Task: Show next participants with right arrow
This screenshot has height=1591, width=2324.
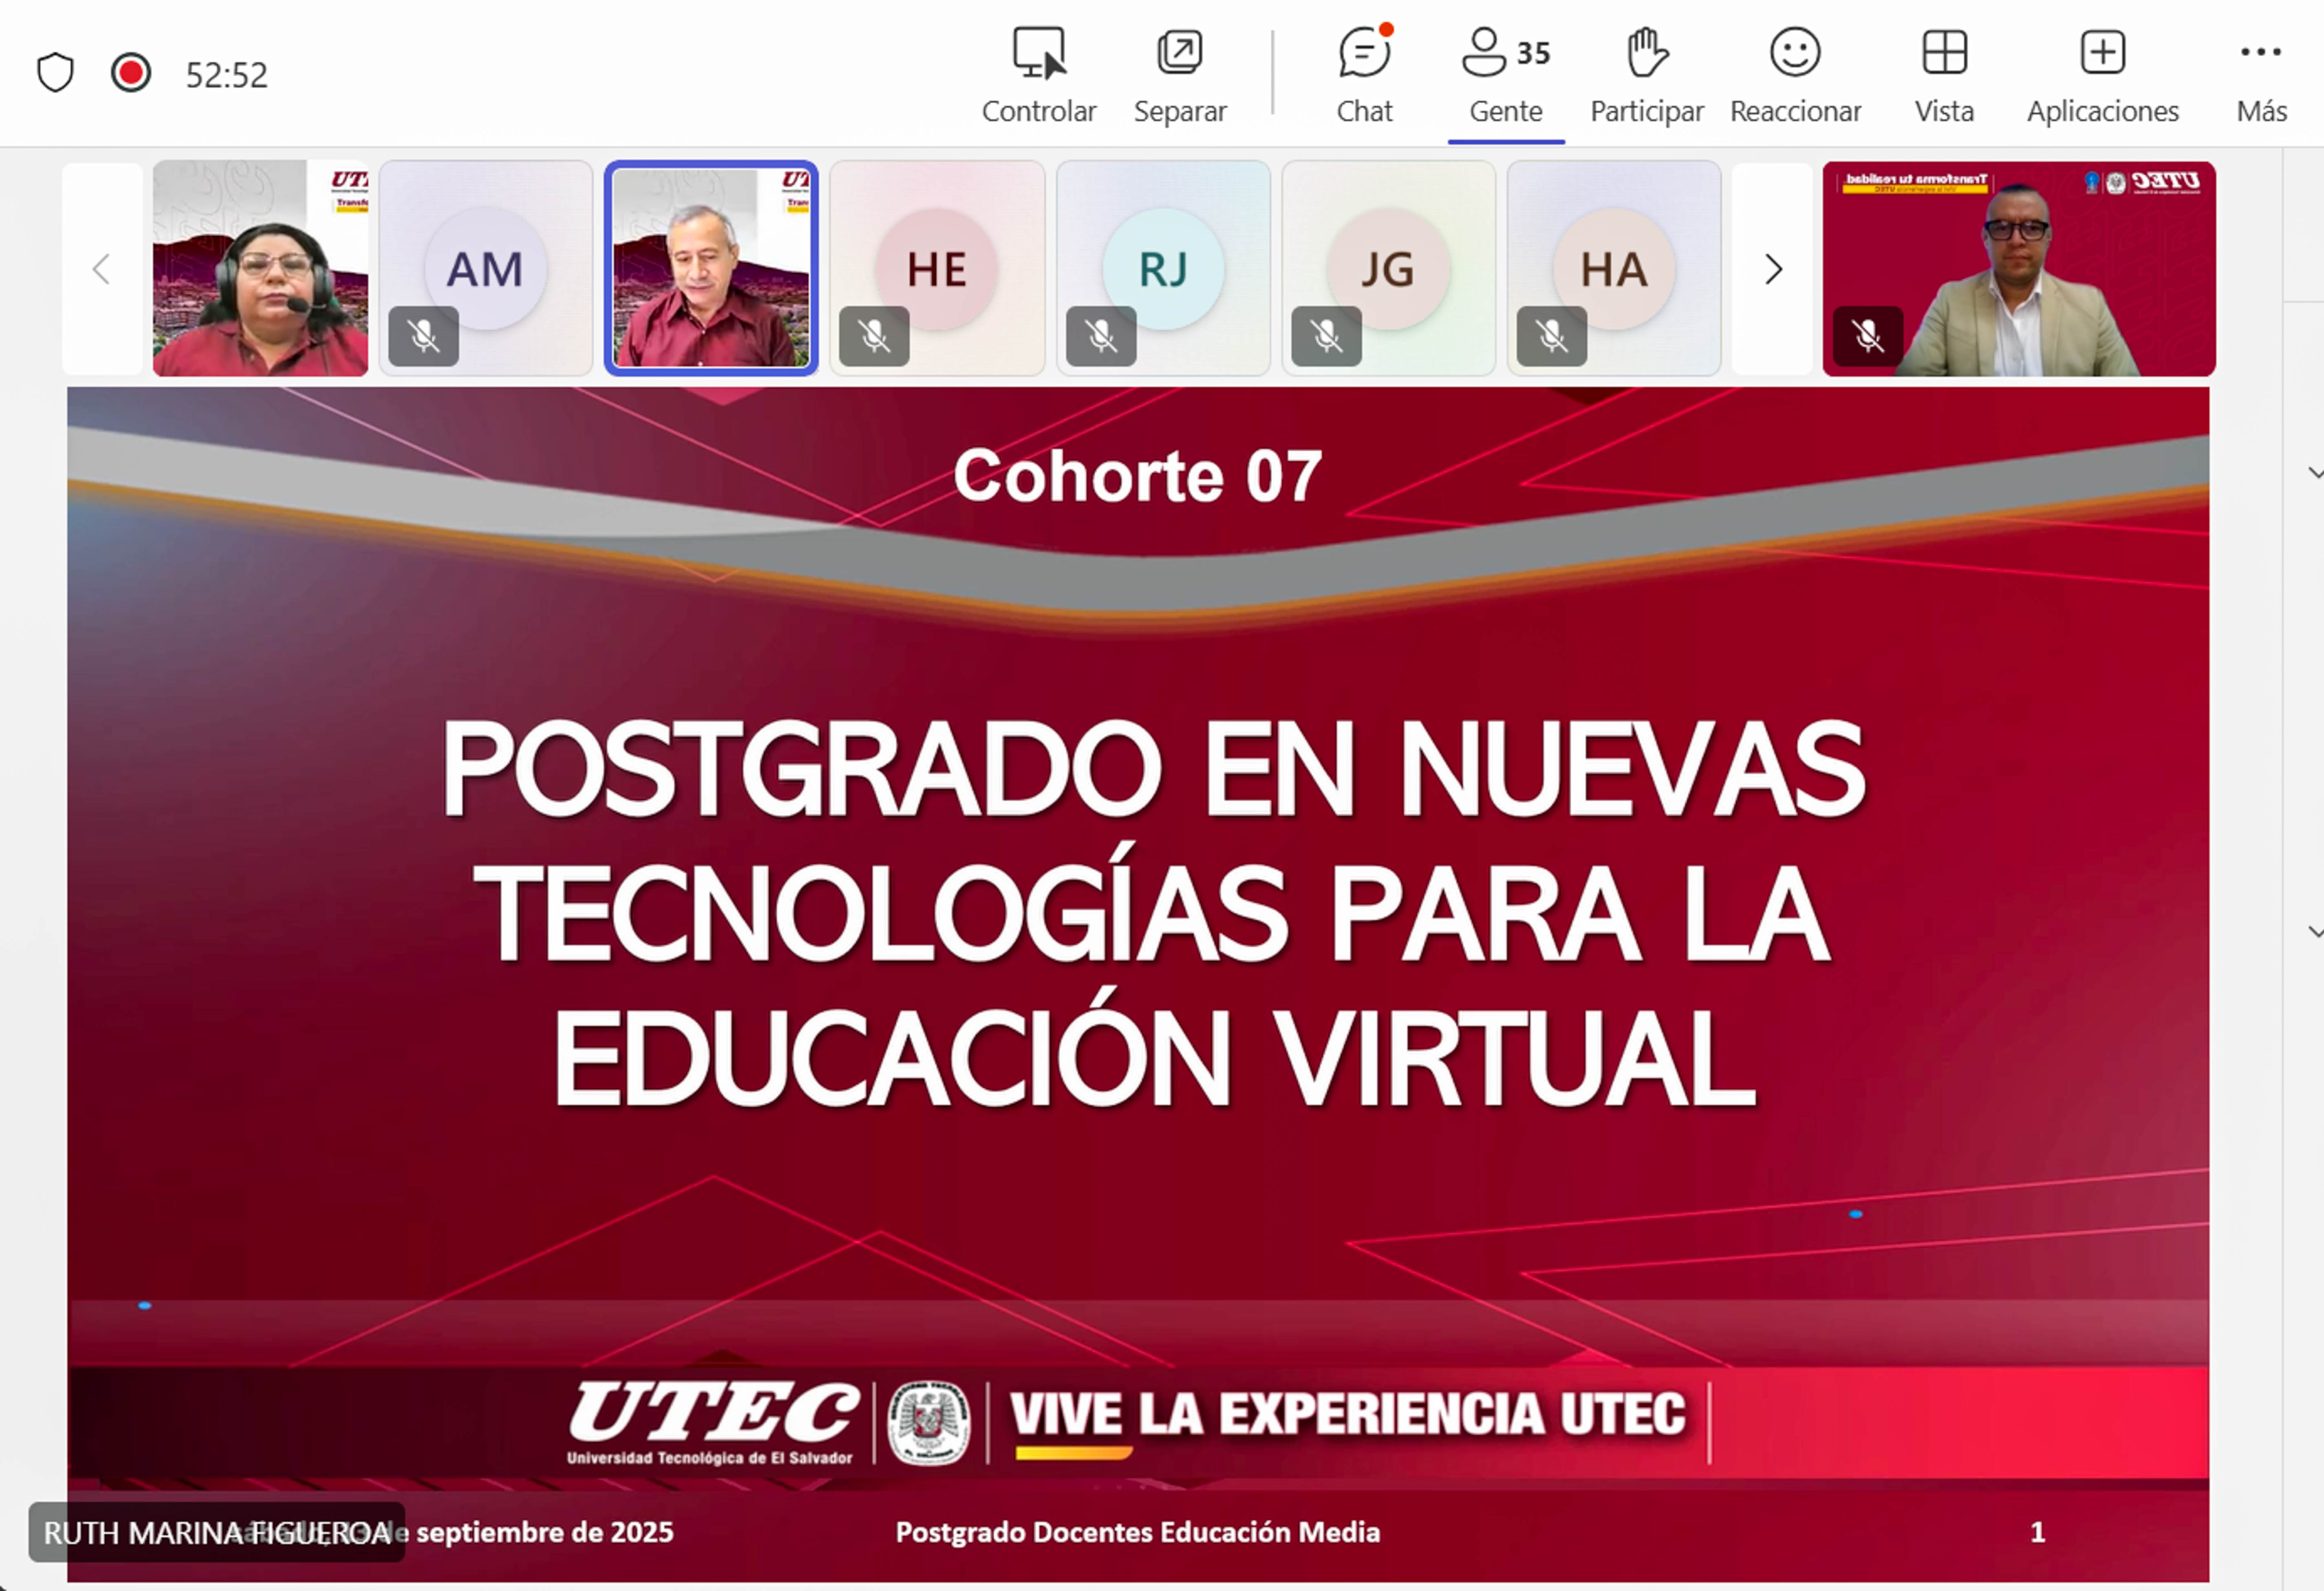Action: 1773,269
